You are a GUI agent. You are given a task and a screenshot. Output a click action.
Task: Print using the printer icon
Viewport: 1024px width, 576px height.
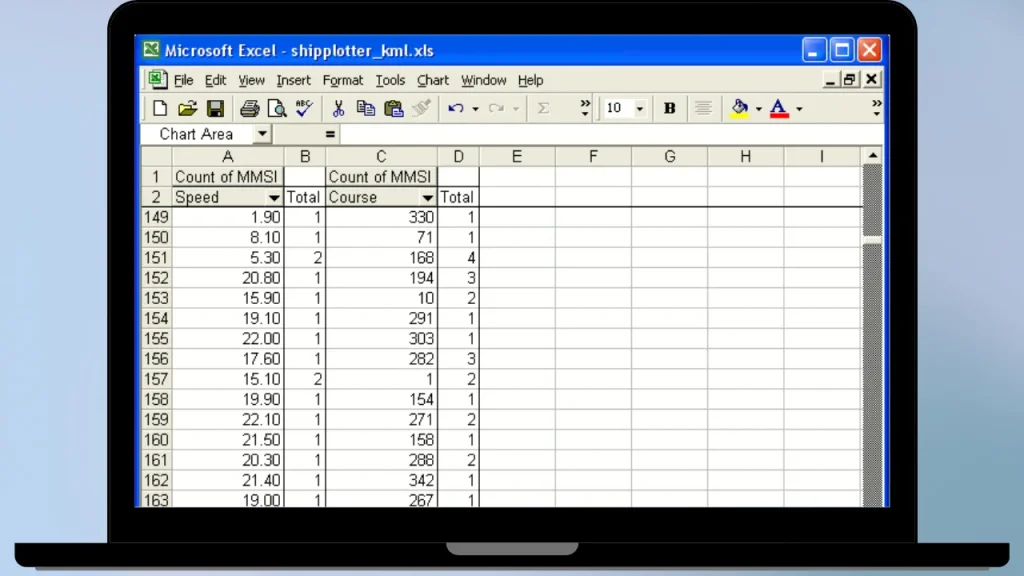[x=249, y=108]
